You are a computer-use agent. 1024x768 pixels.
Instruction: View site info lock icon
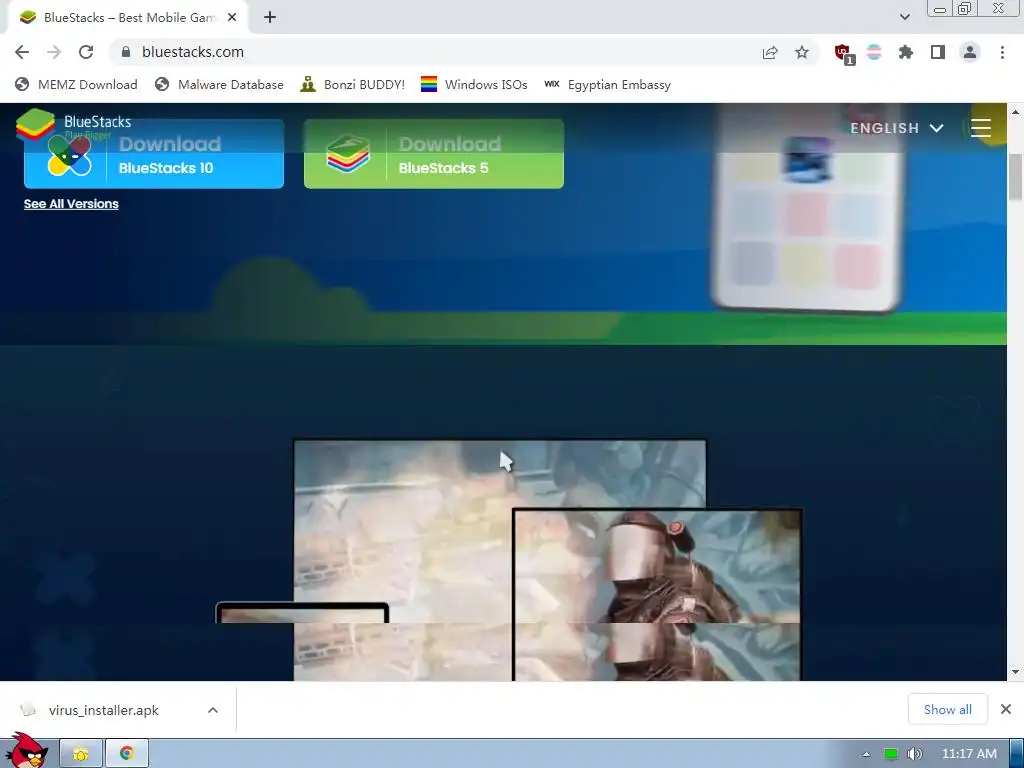(x=126, y=52)
